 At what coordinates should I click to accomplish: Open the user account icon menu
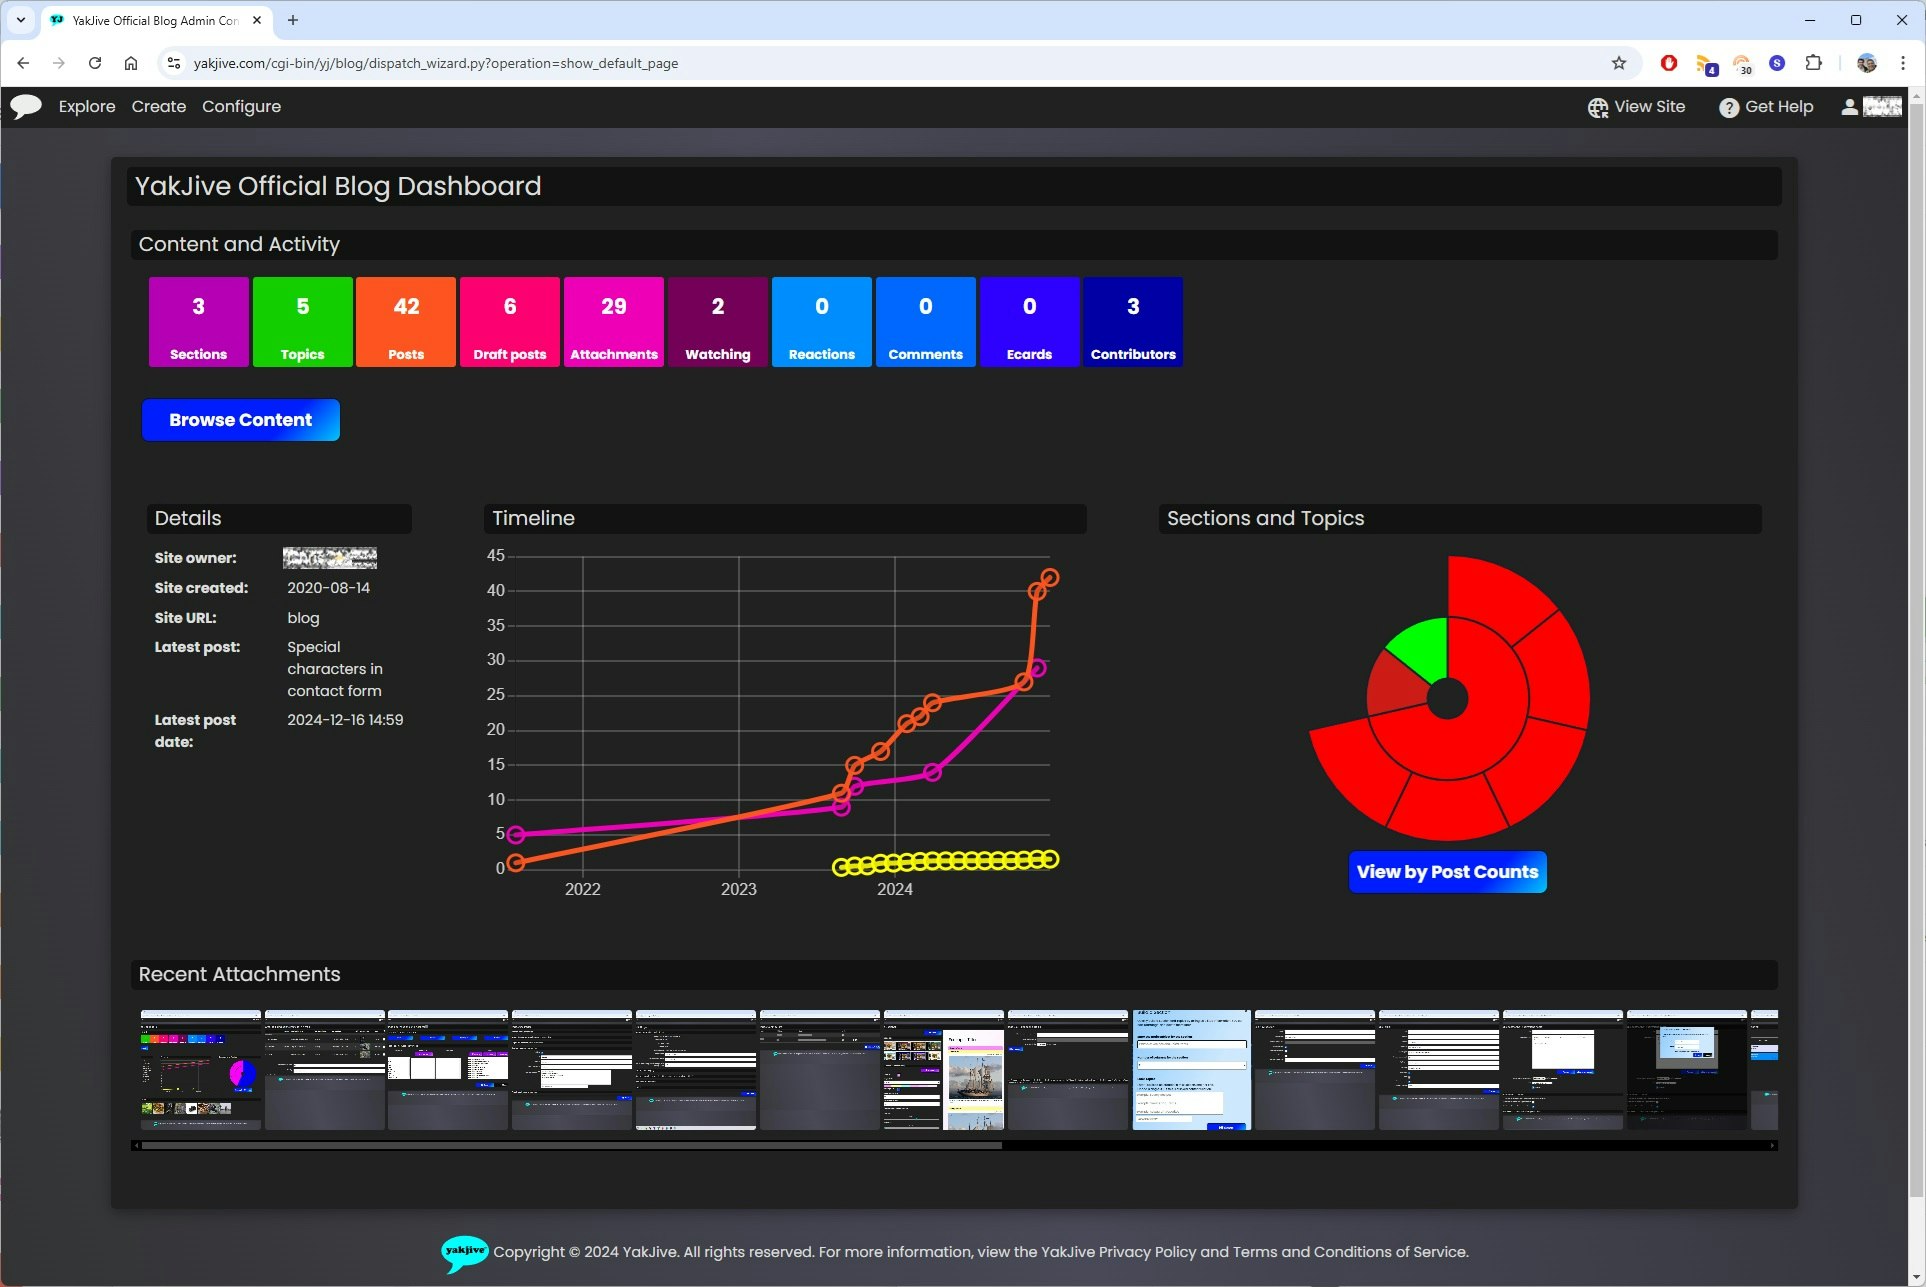pos(1849,106)
